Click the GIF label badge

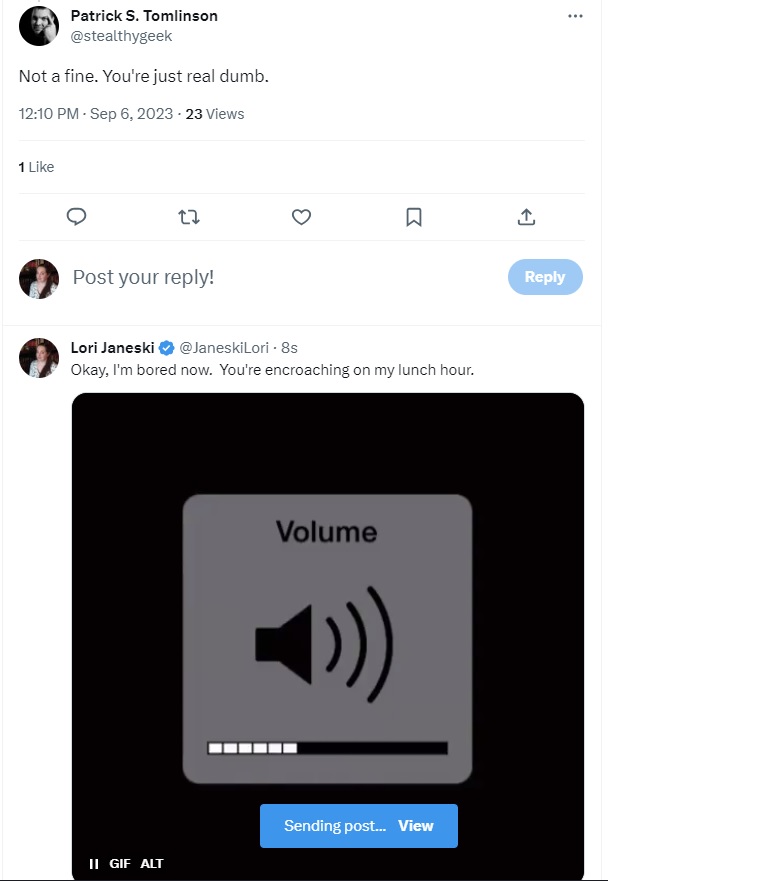[120, 864]
